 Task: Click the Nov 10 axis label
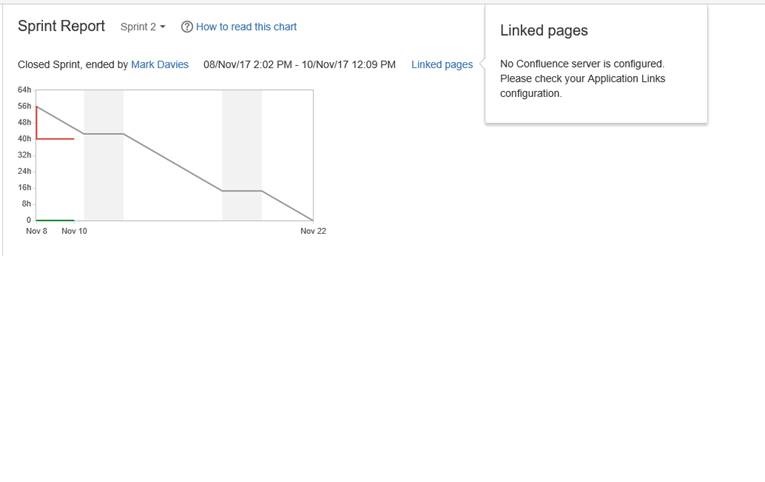[74, 231]
